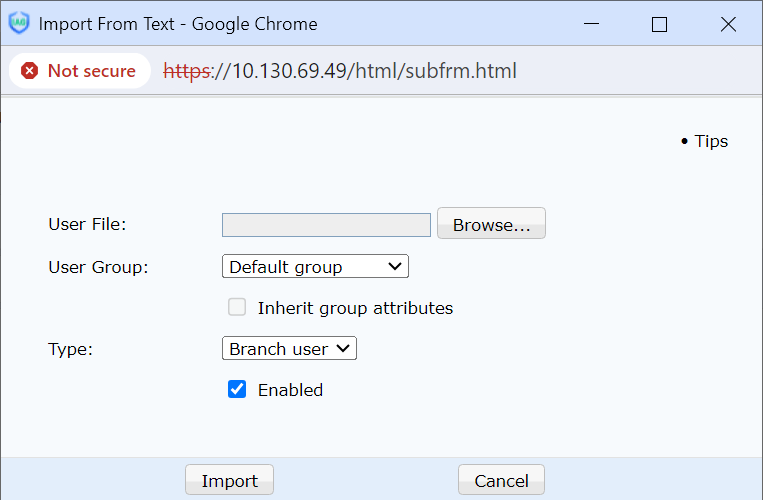Click the "Type:" label
The image size is (763, 500).
70,349
